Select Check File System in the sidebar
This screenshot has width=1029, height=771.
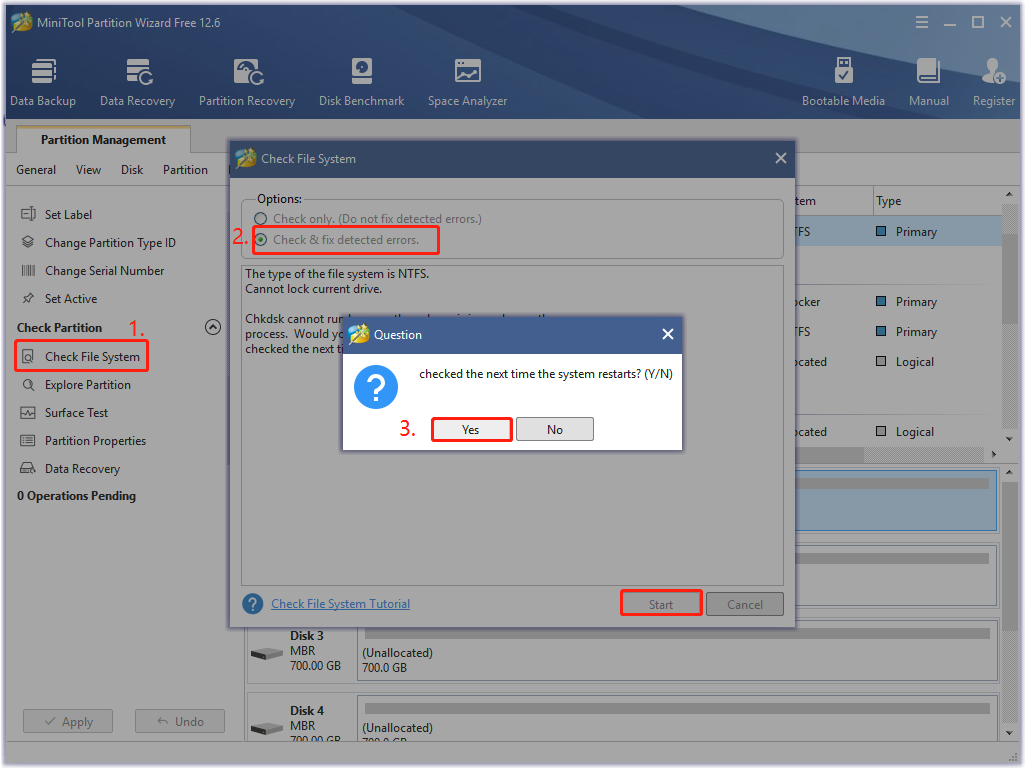(x=82, y=357)
